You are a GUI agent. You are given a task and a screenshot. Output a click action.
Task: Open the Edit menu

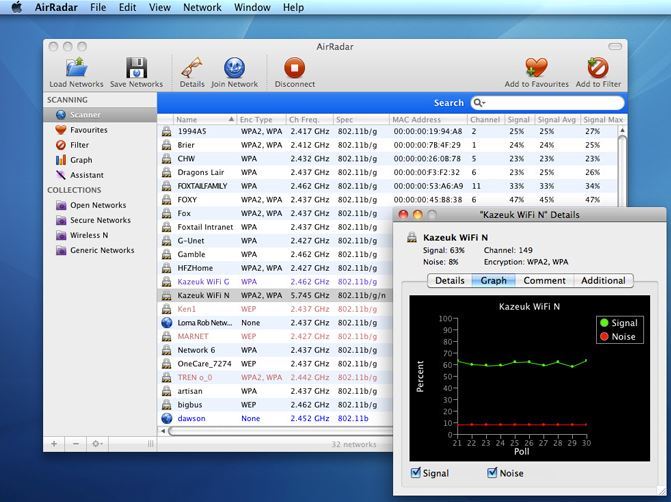point(128,7)
